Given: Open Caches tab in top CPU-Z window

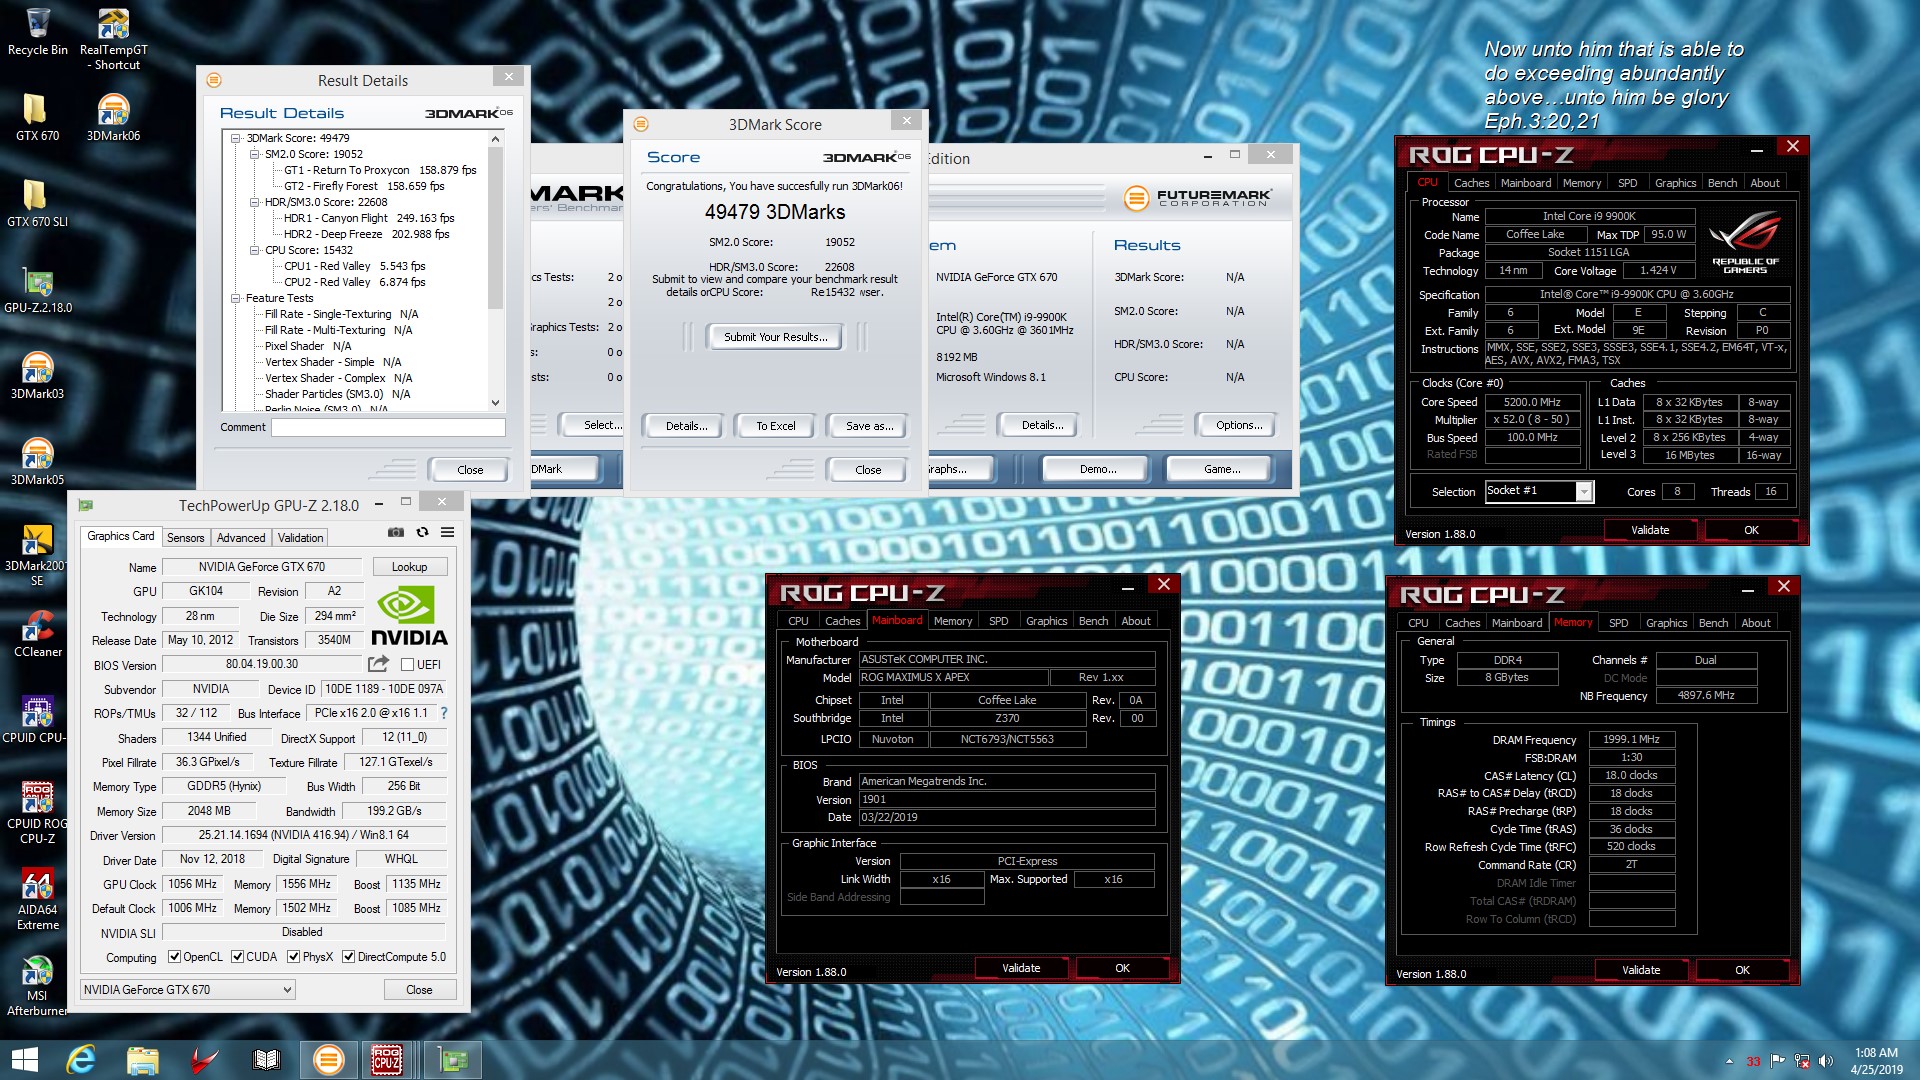Looking at the screenshot, I should [x=1471, y=183].
